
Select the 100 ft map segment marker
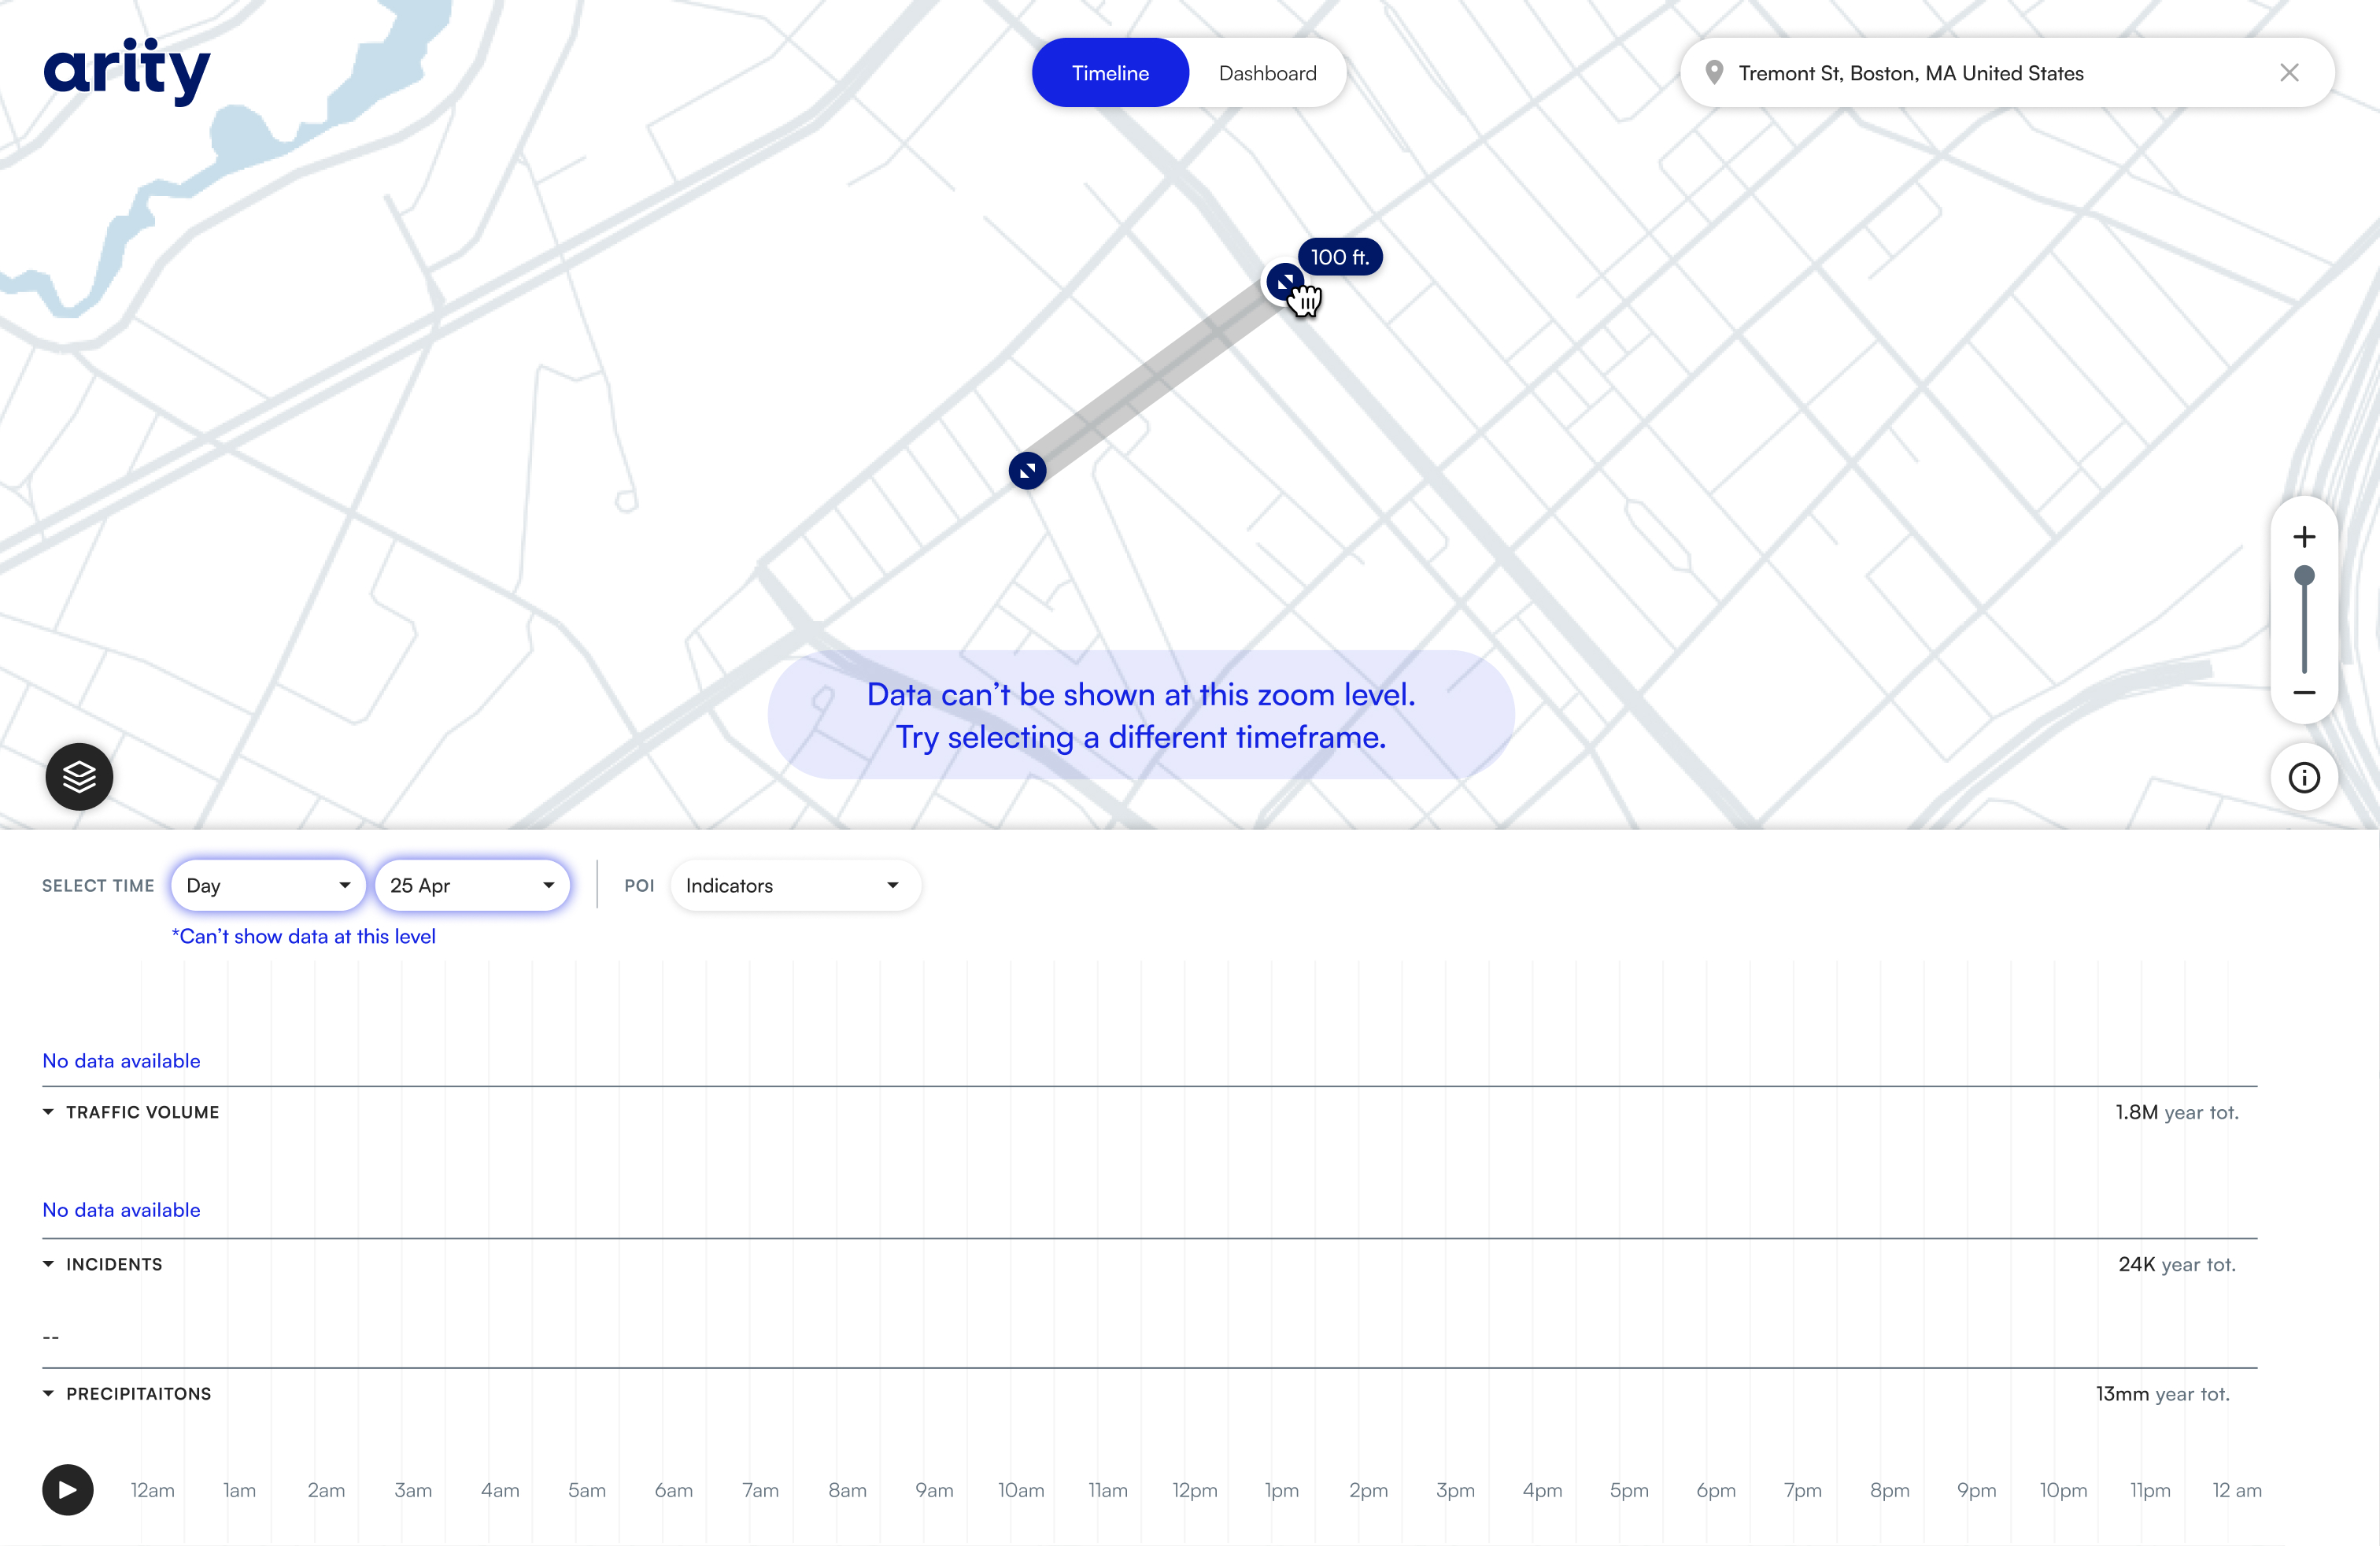tap(1286, 282)
